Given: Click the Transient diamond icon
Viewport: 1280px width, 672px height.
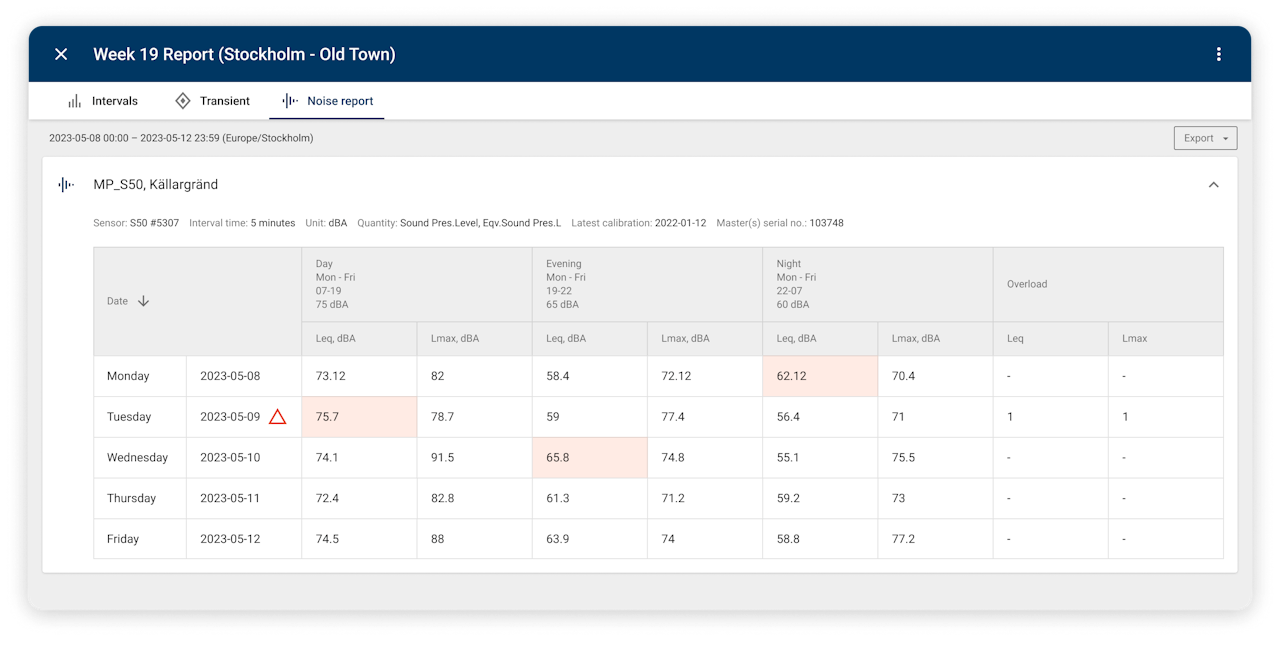Looking at the screenshot, I should pyautogui.click(x=182, y=101).
